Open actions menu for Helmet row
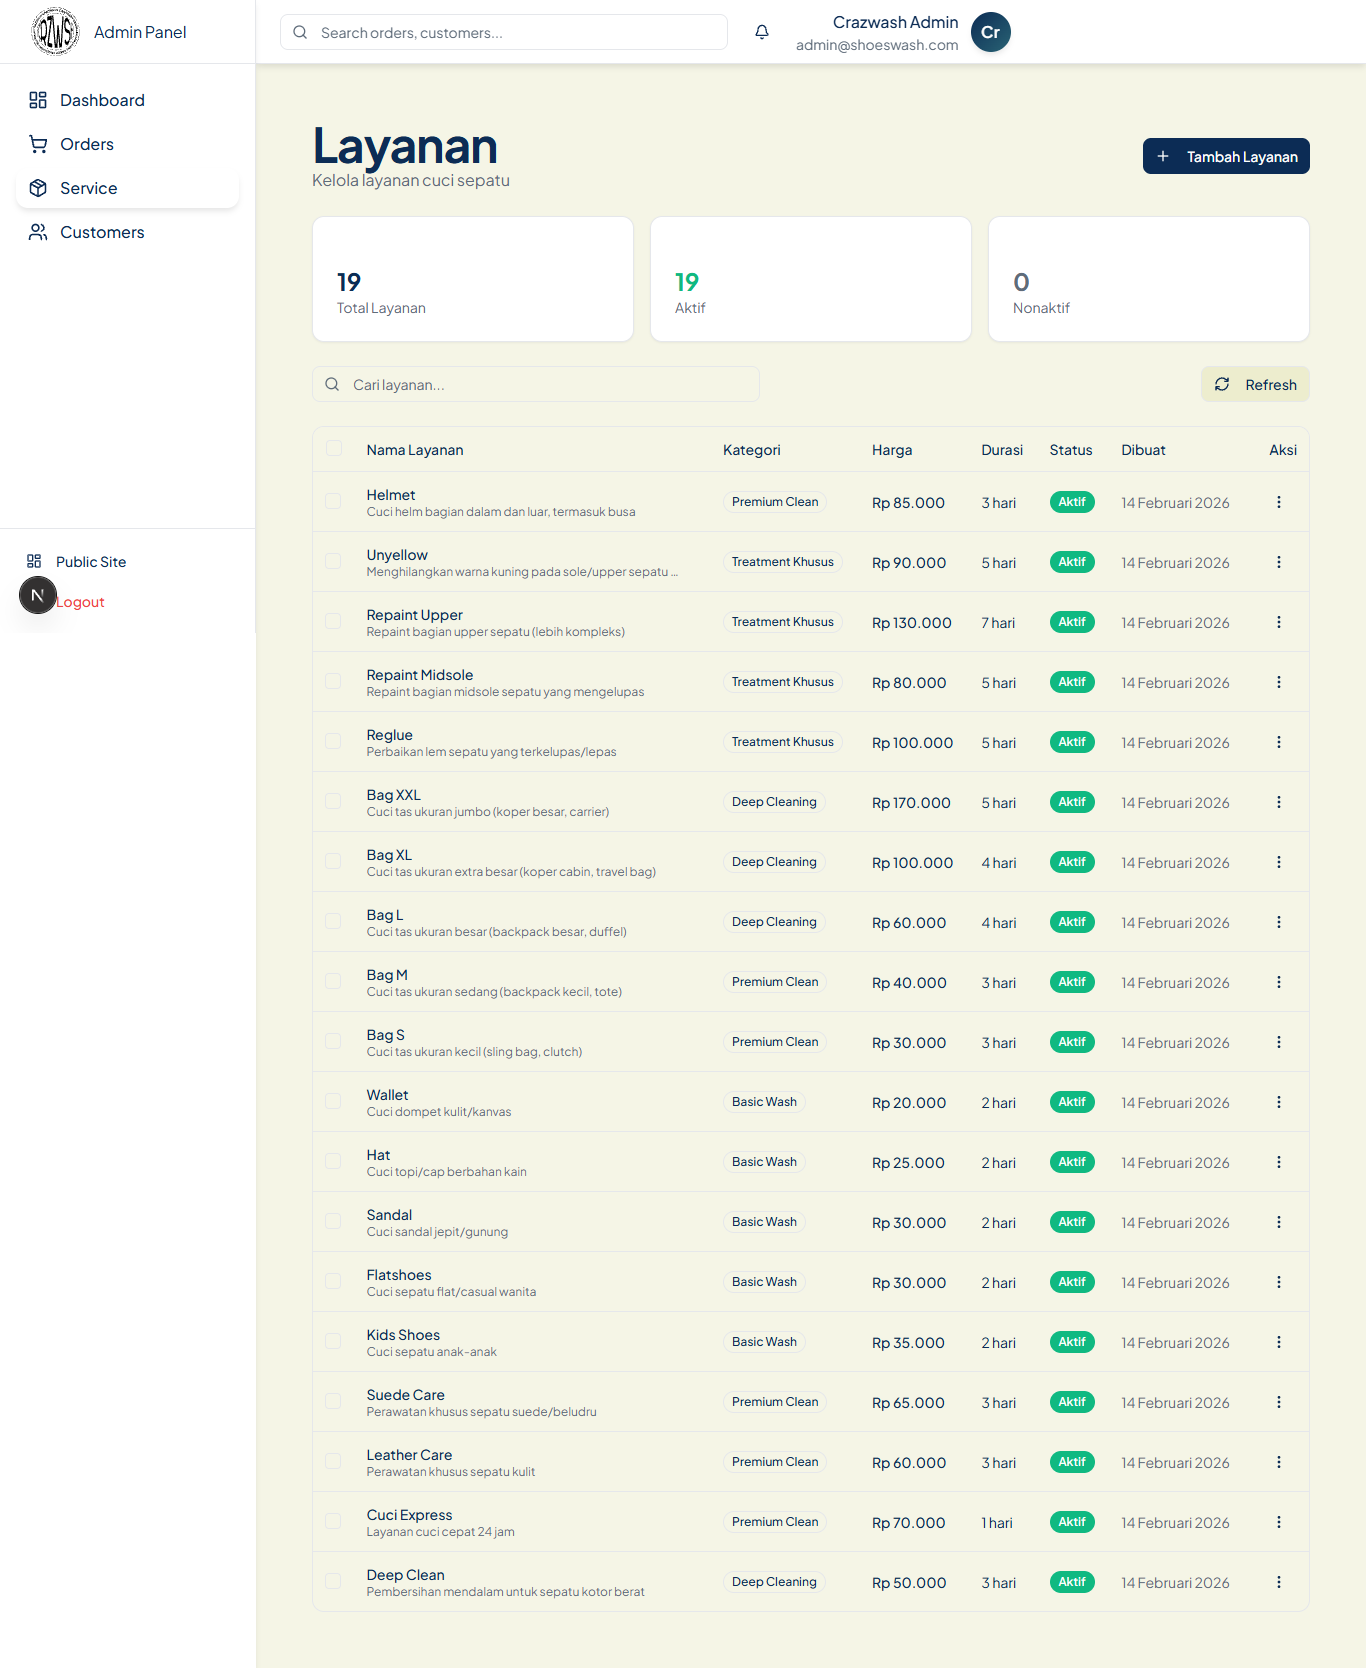1366x1668 pixels. point(1279,502)
